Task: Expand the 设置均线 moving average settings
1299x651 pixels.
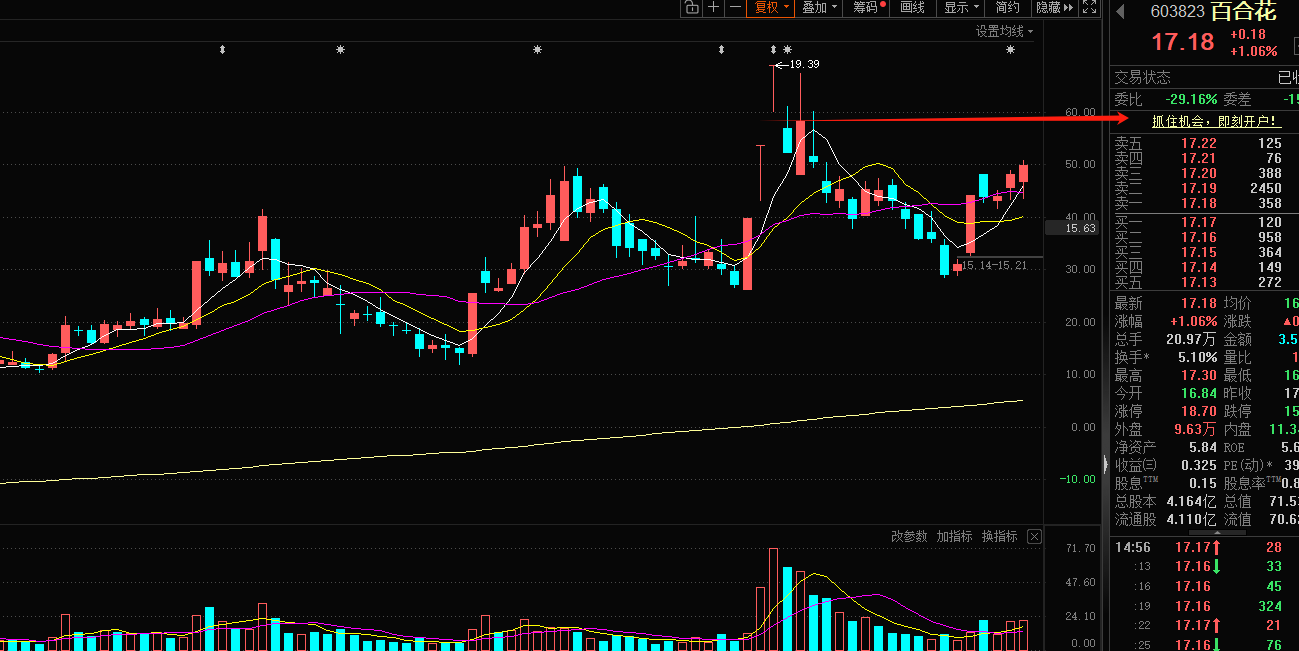Action: point(1004,31)
